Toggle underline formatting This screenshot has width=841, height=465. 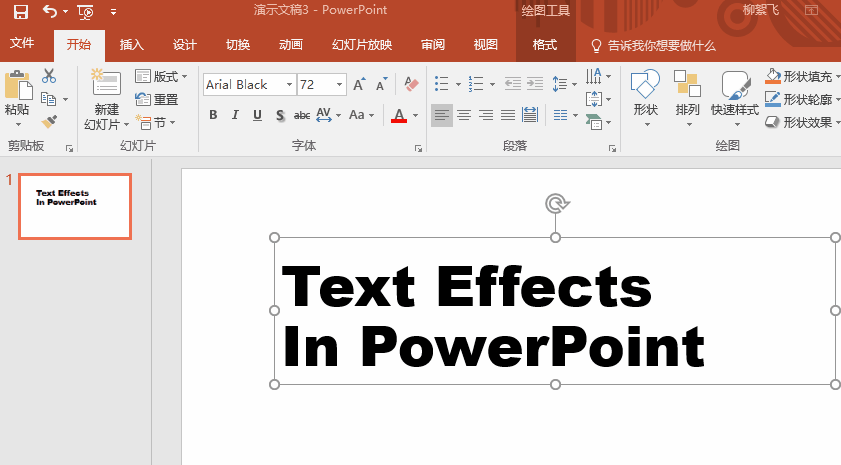click(x=257, y=115)
